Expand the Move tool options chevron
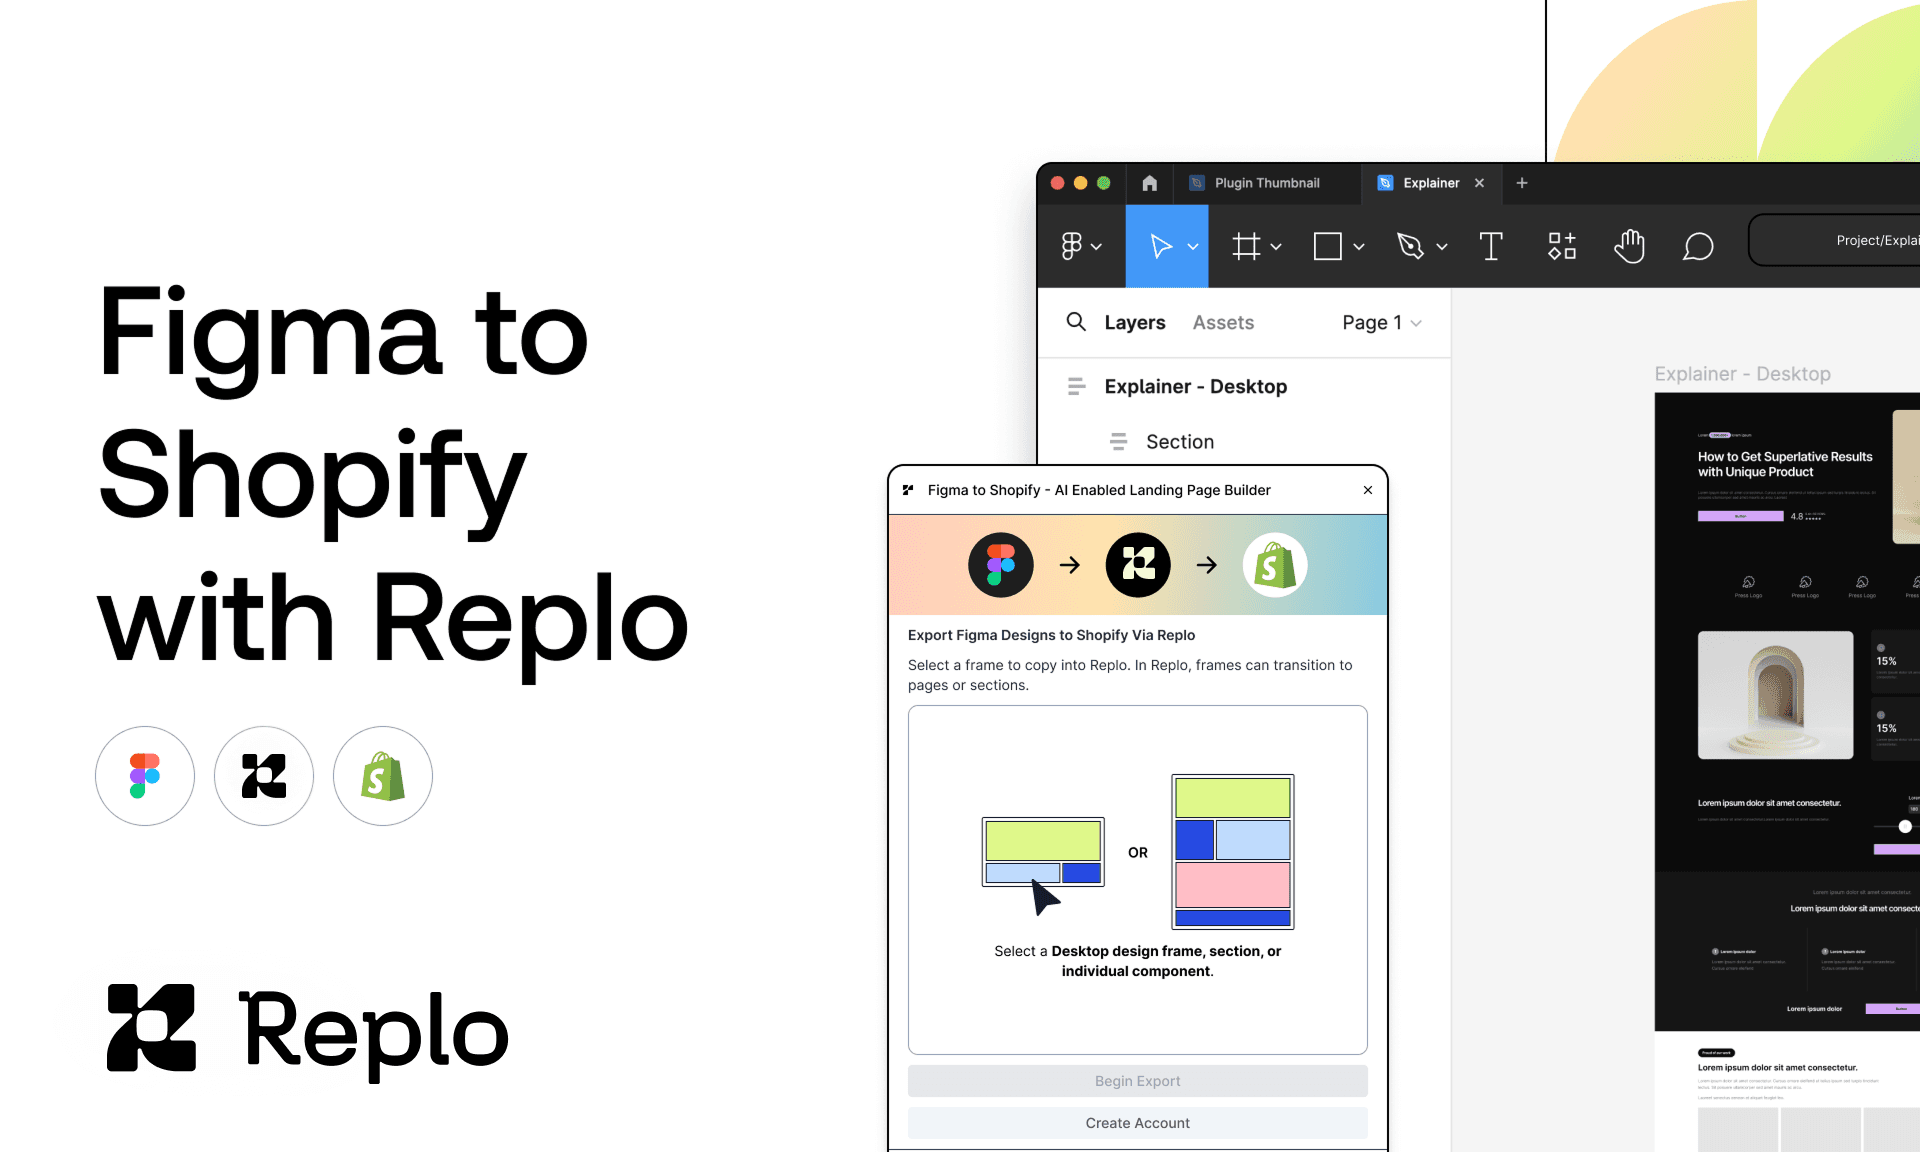1920x1152 pixels. pyautogui.click(x=1193, y=247)
